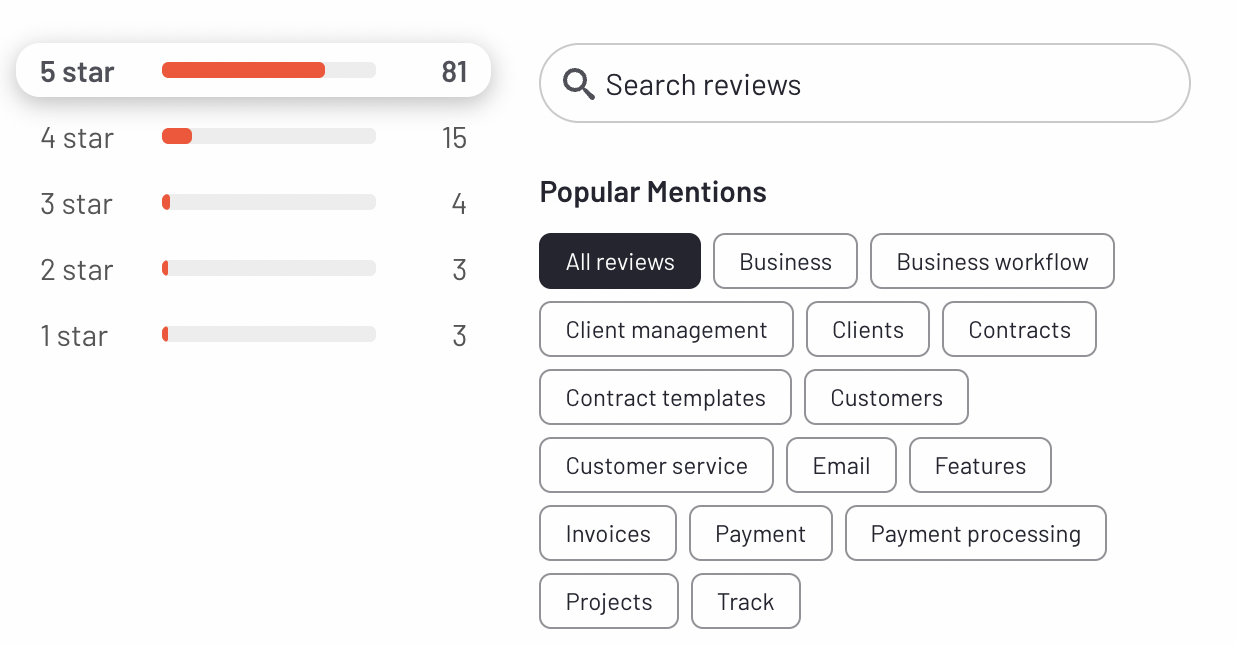1236x646 pixels.
Task: Select the All reviews mention tag
Action: [x=620, y=262]
